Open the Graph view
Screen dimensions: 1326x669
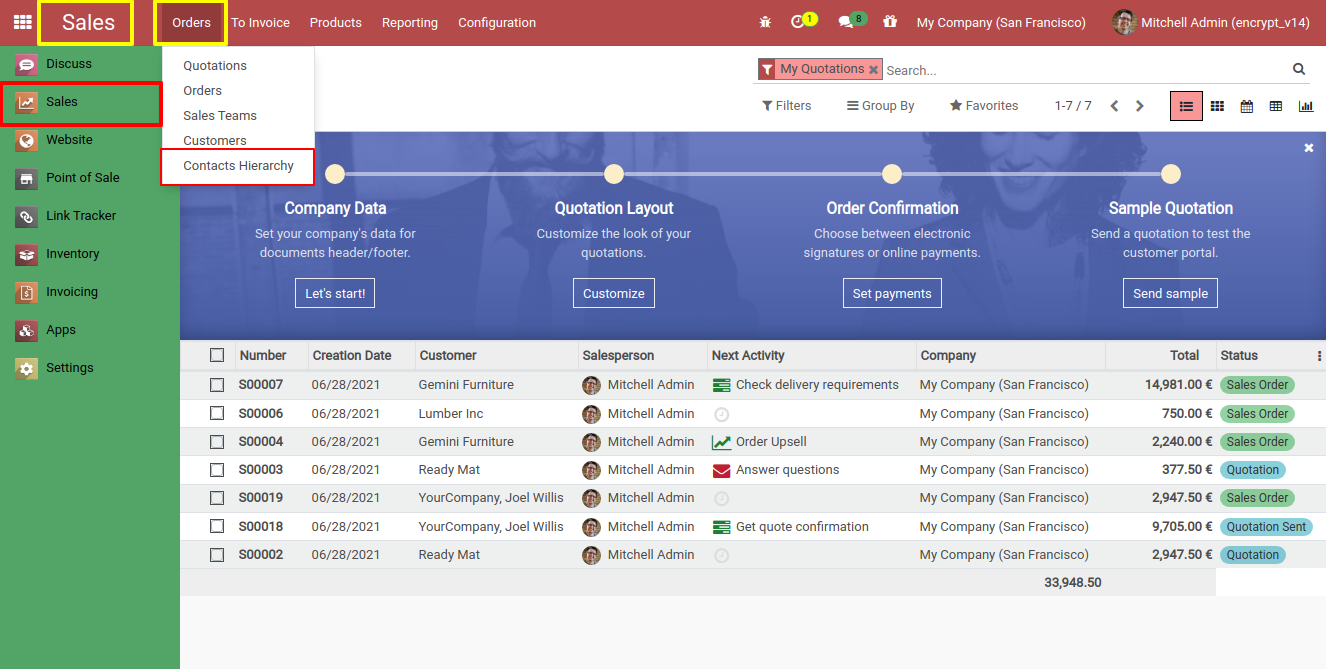pos(1306,105)
